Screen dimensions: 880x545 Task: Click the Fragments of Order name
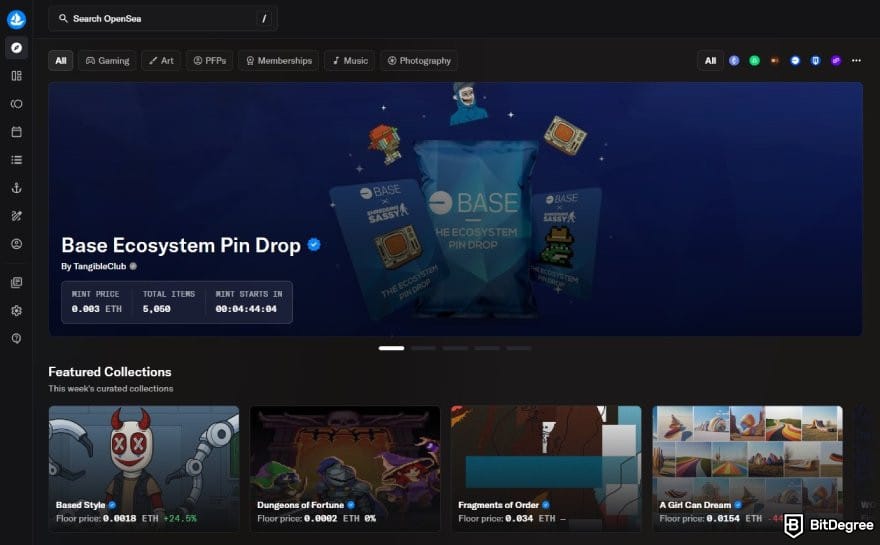coord(498,505)
